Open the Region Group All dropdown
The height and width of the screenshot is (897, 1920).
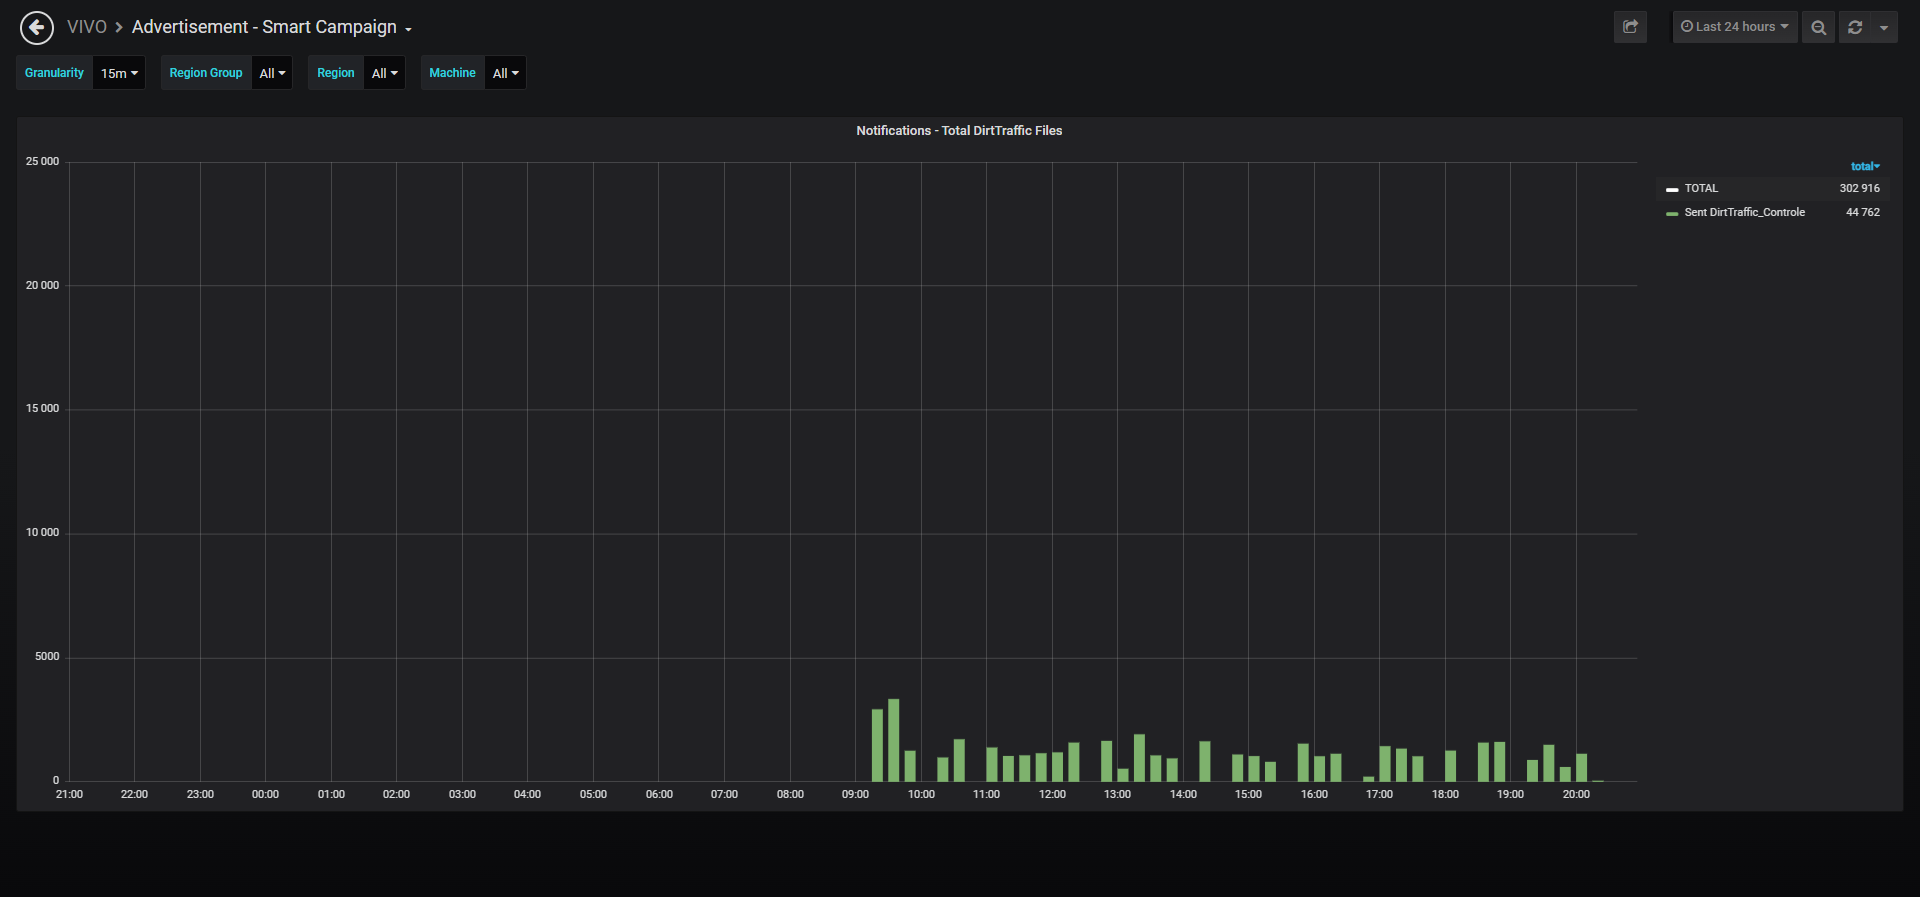272,73
